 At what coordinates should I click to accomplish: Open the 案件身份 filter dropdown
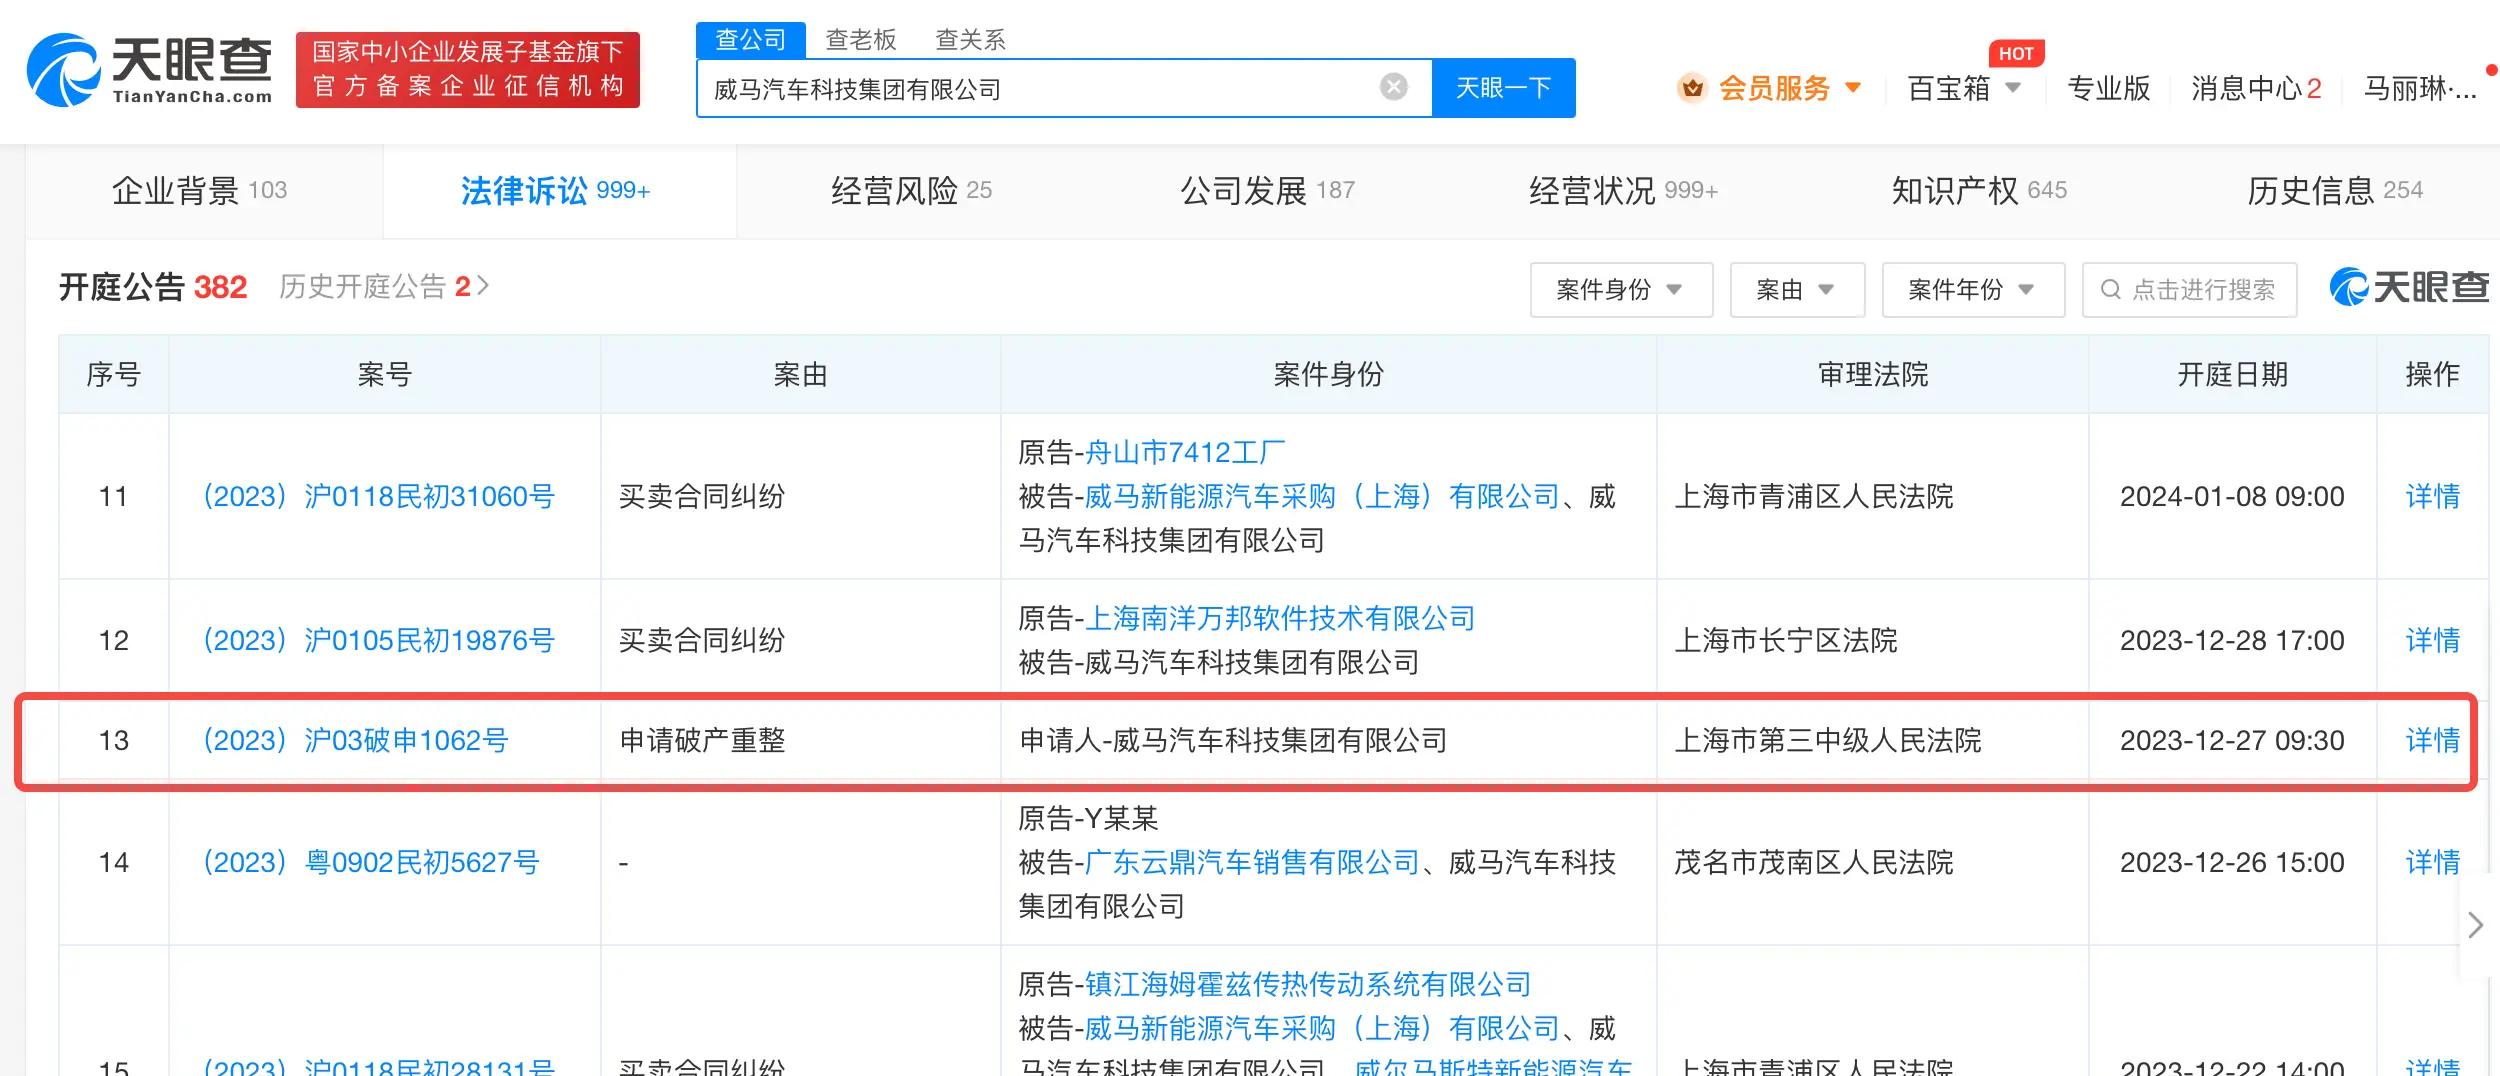click(x=1621, y=290)
